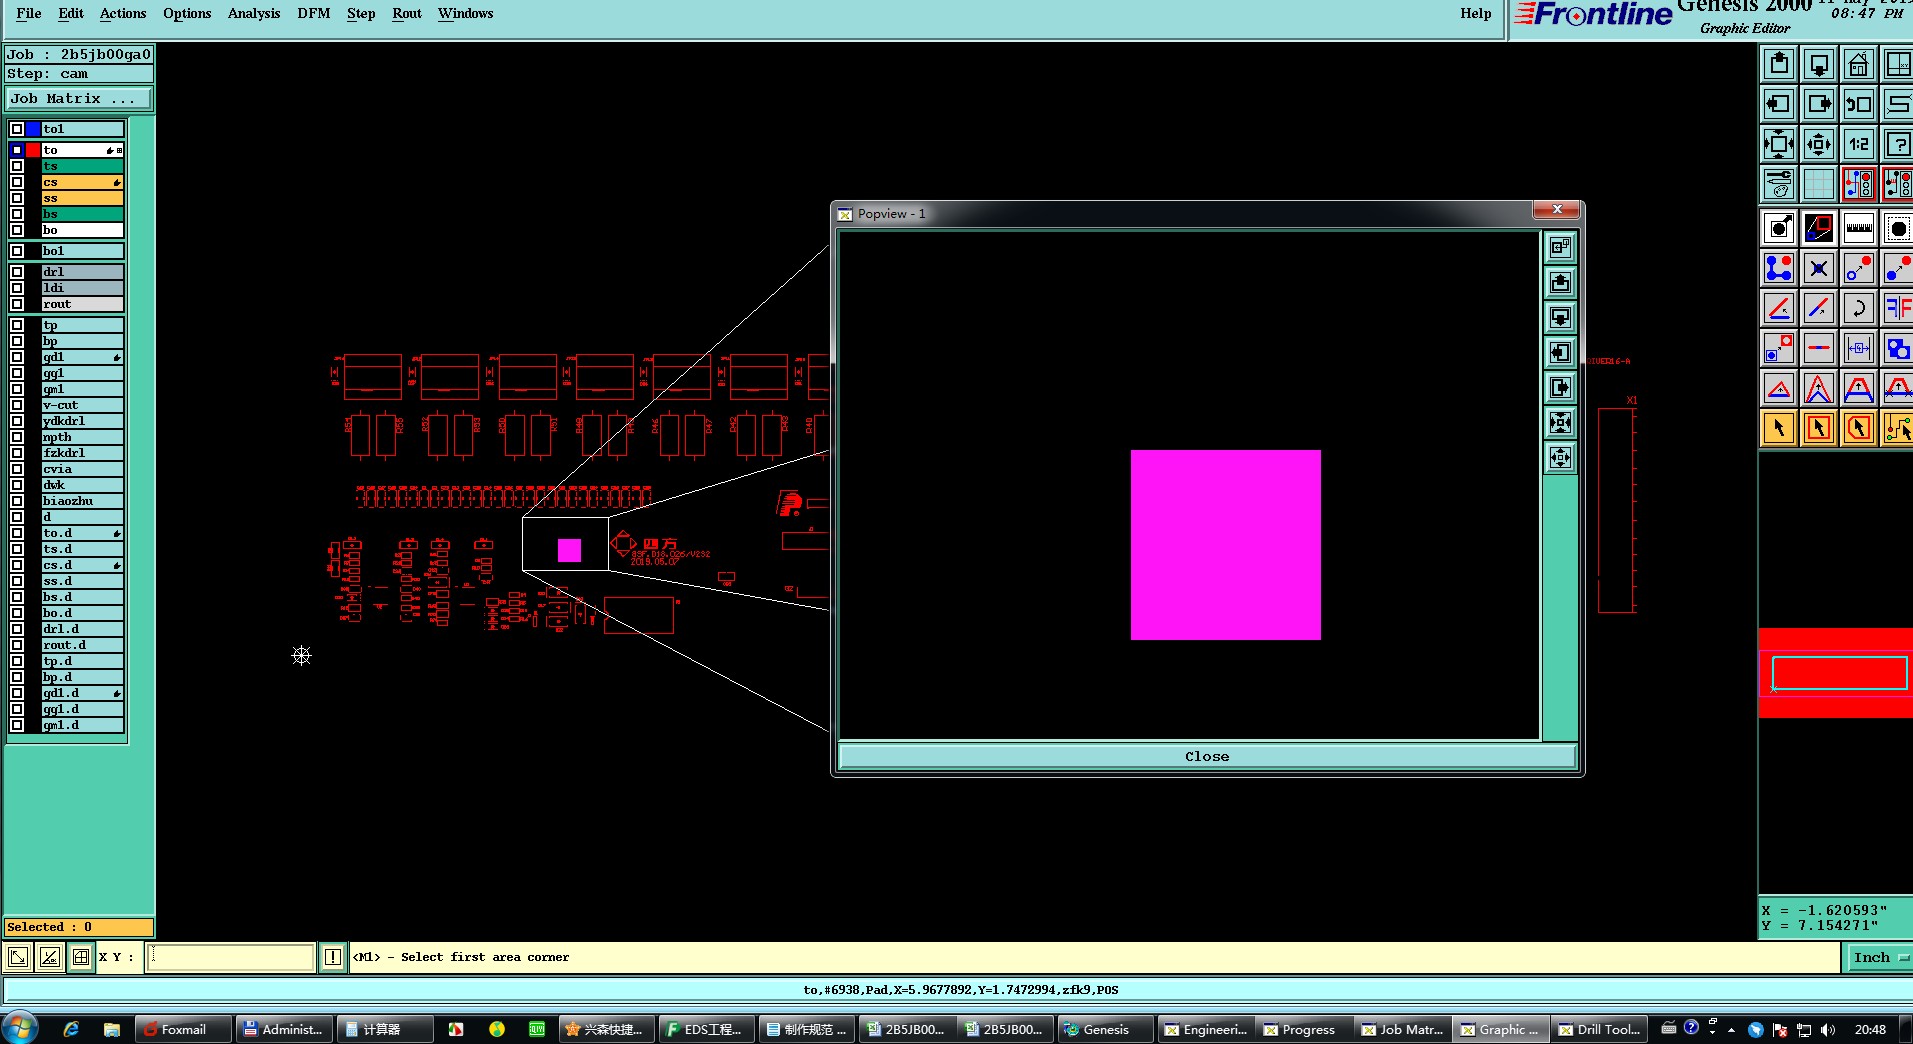The height and width of the screenshot is (1044, 1913).
Task: Click the pan up view icon
Action: (1778, 65)
